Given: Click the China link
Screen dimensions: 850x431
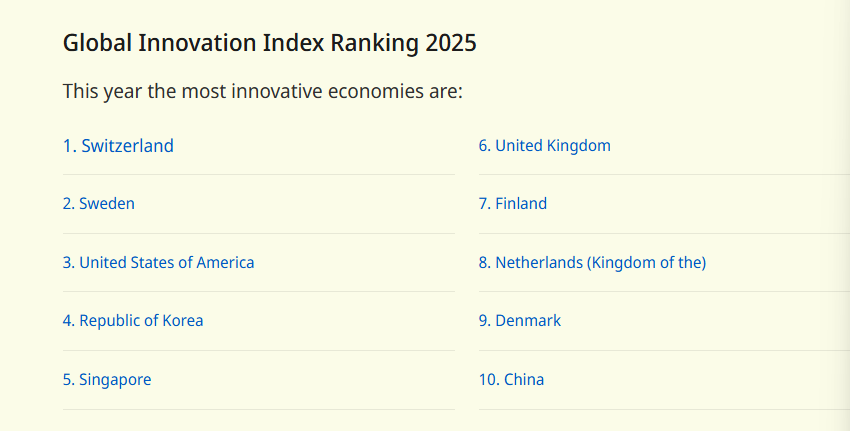Looking at the screenshot, I should tap(511, 380).
